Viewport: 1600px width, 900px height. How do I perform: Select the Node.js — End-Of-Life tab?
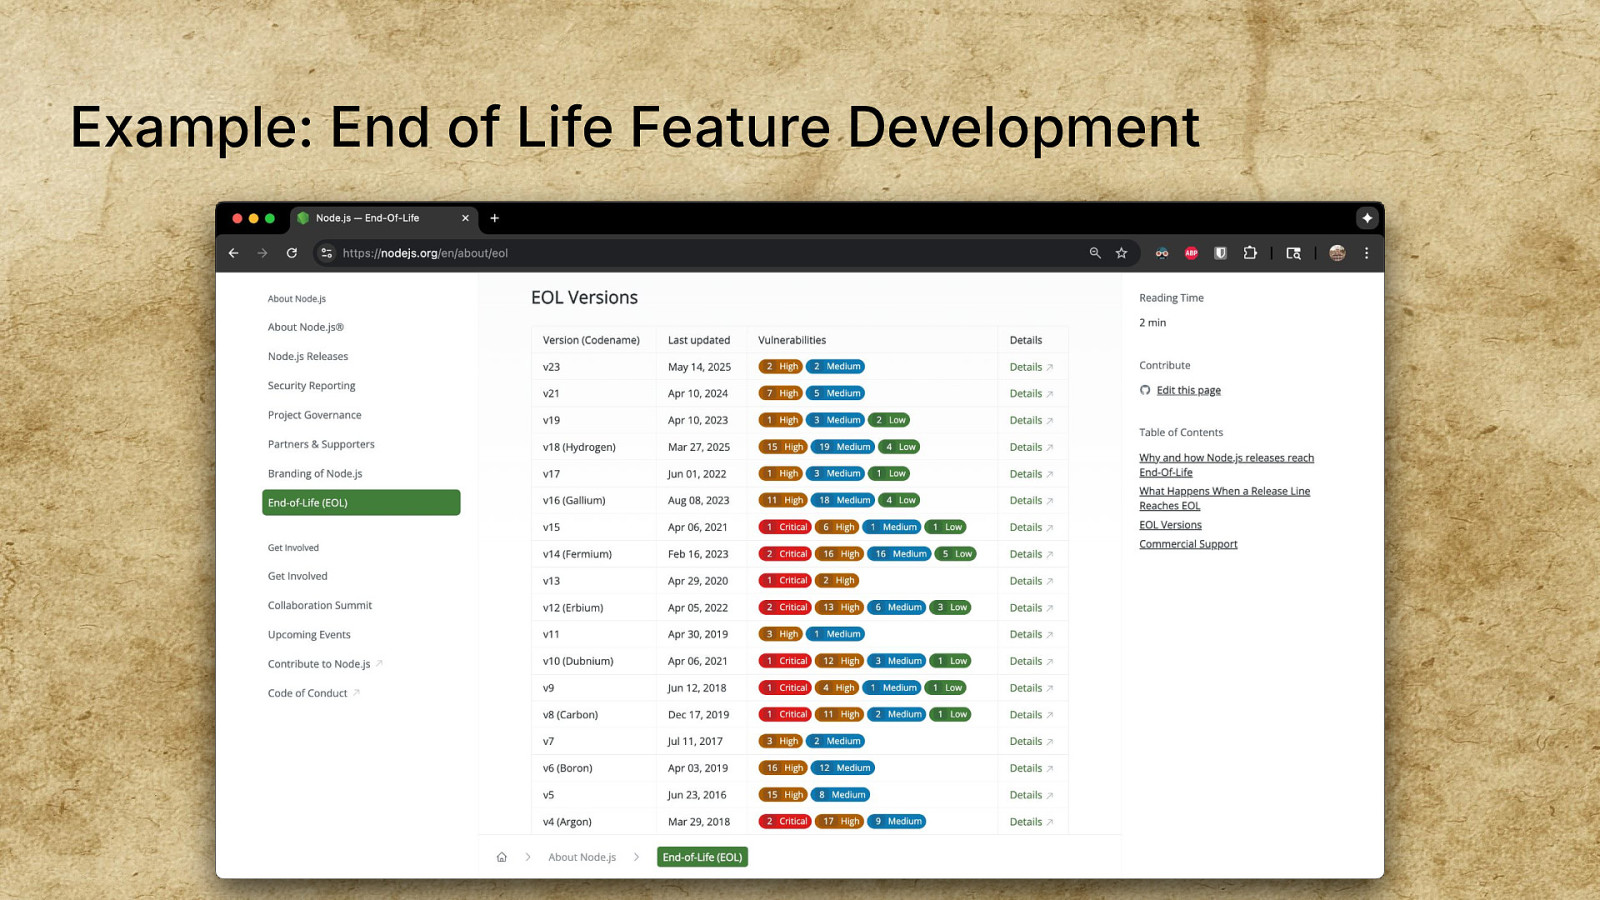click(368, 218)
